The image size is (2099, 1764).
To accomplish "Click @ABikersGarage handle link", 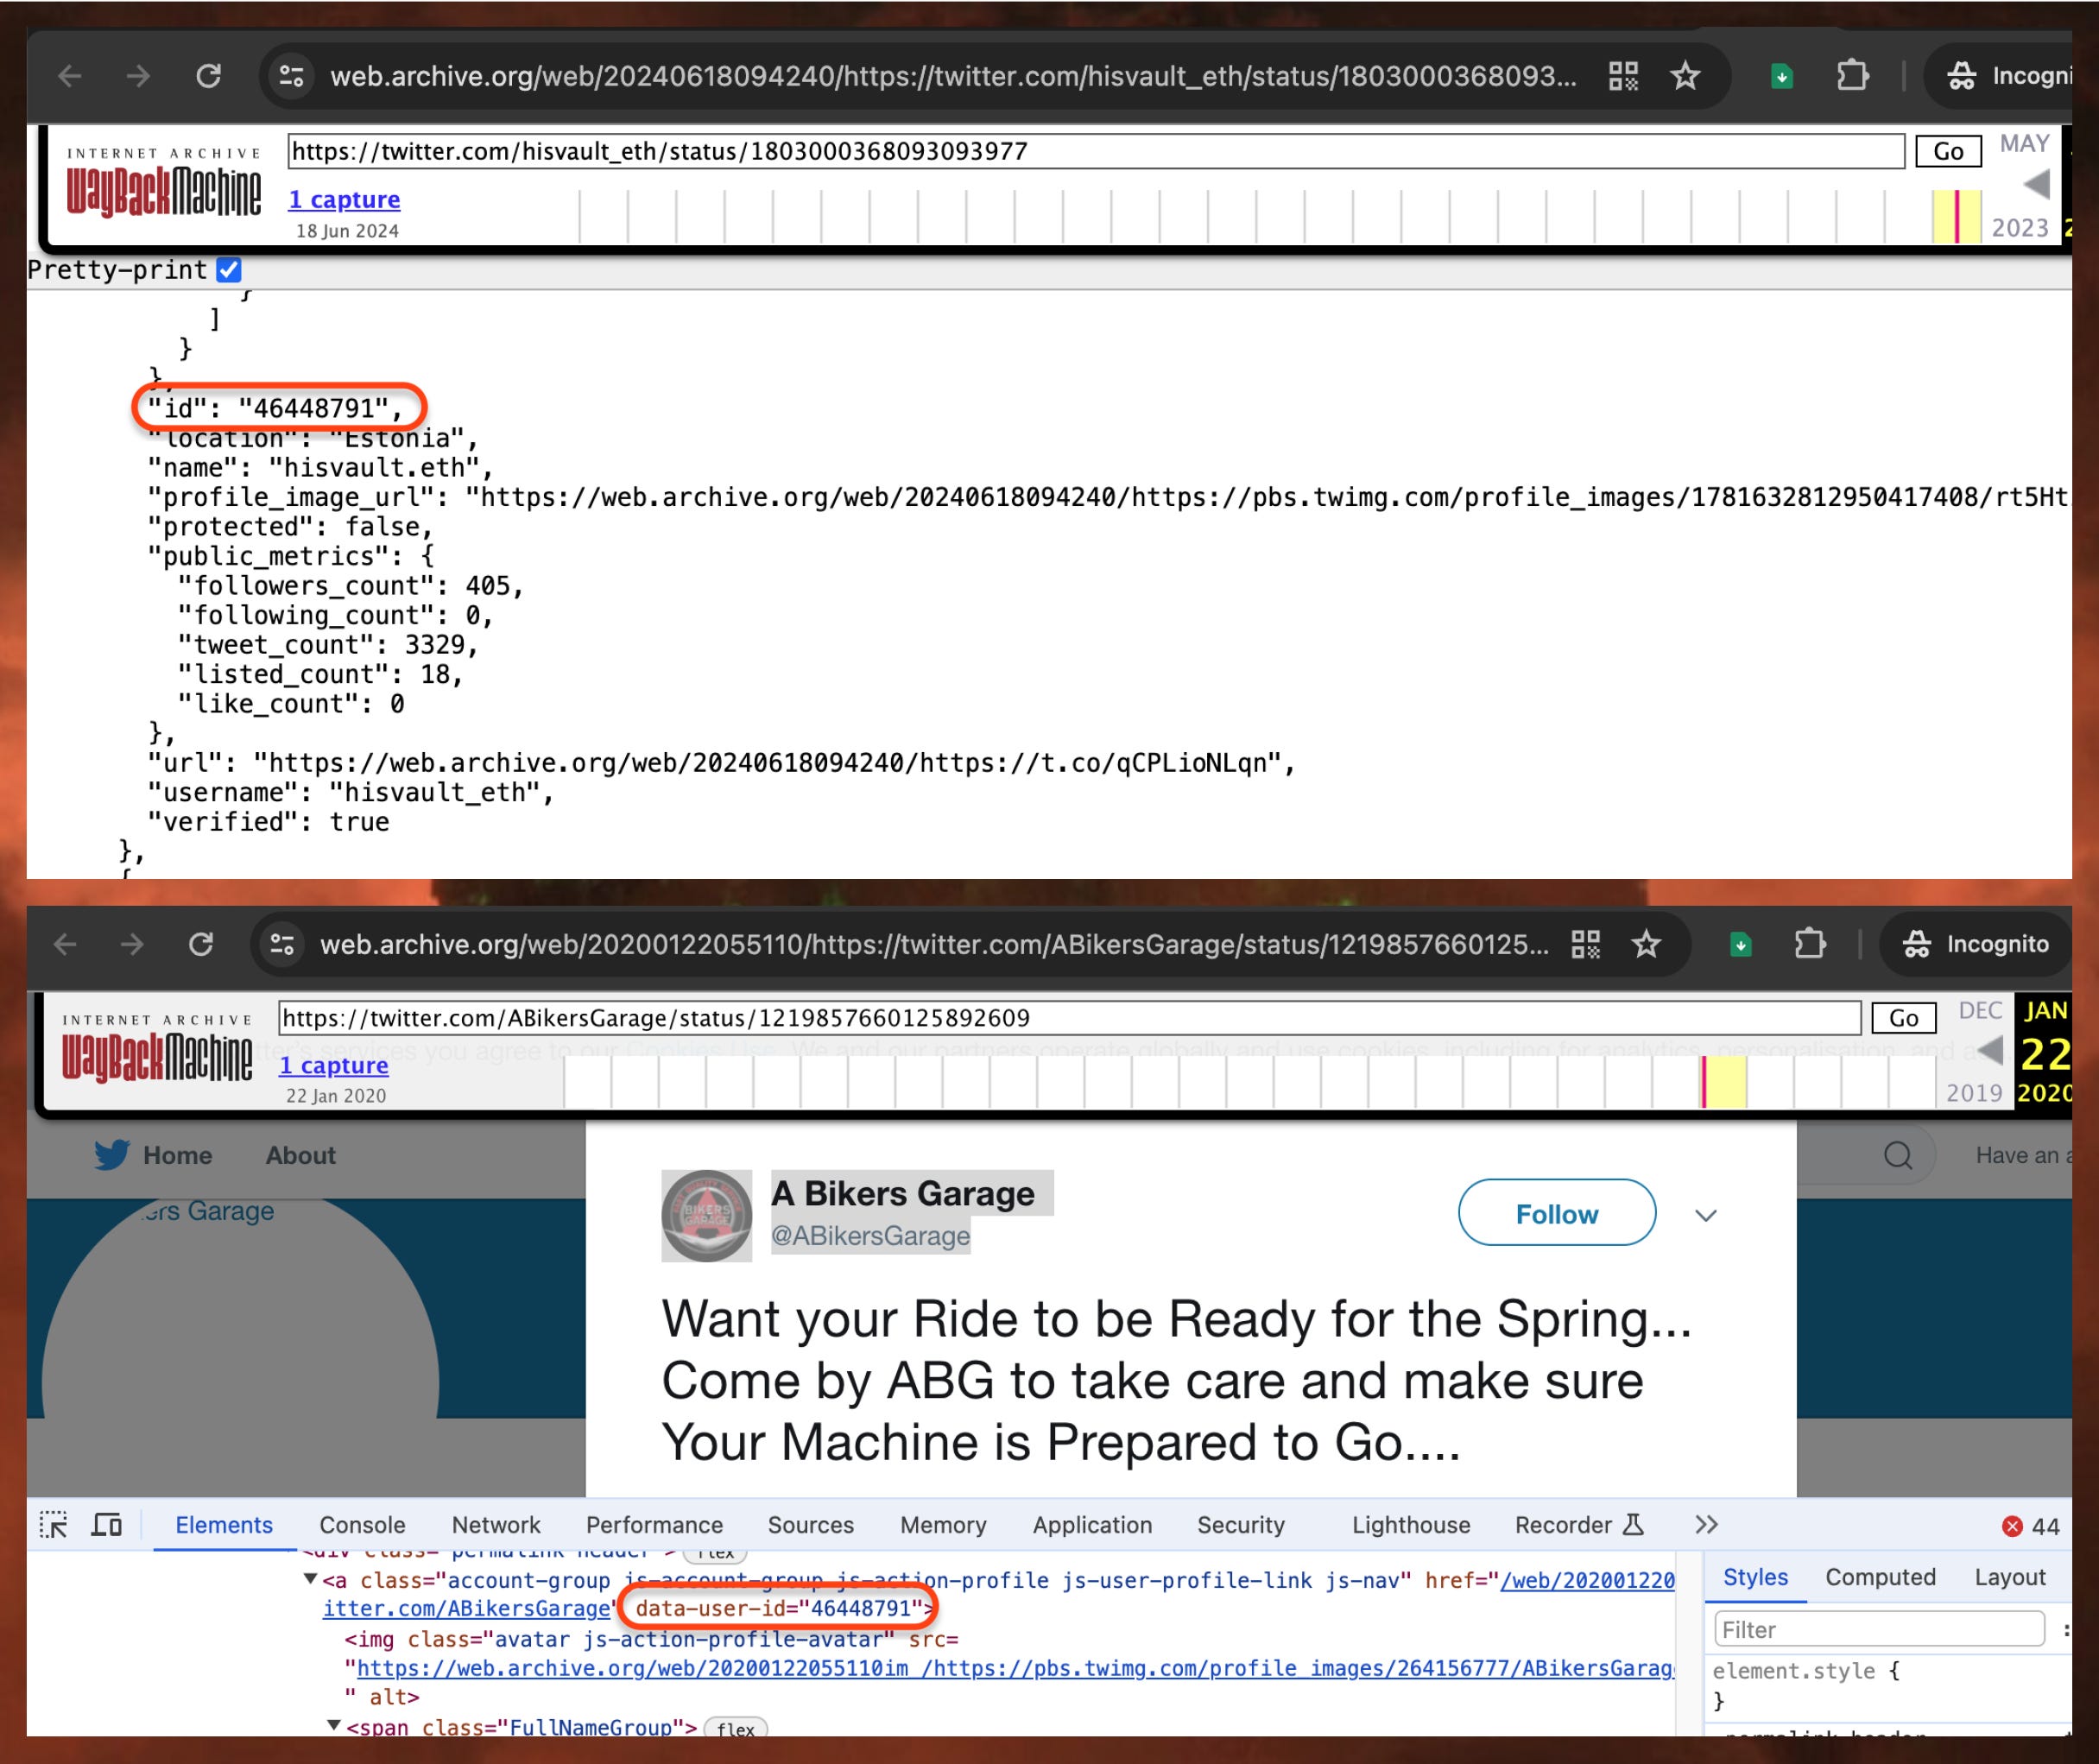I will tap(870, 1236).
